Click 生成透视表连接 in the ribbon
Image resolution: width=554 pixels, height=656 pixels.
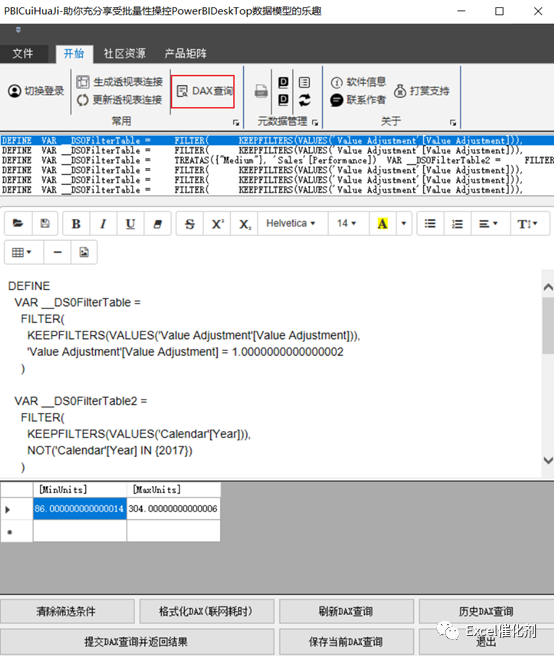click(x=120, y=82)
